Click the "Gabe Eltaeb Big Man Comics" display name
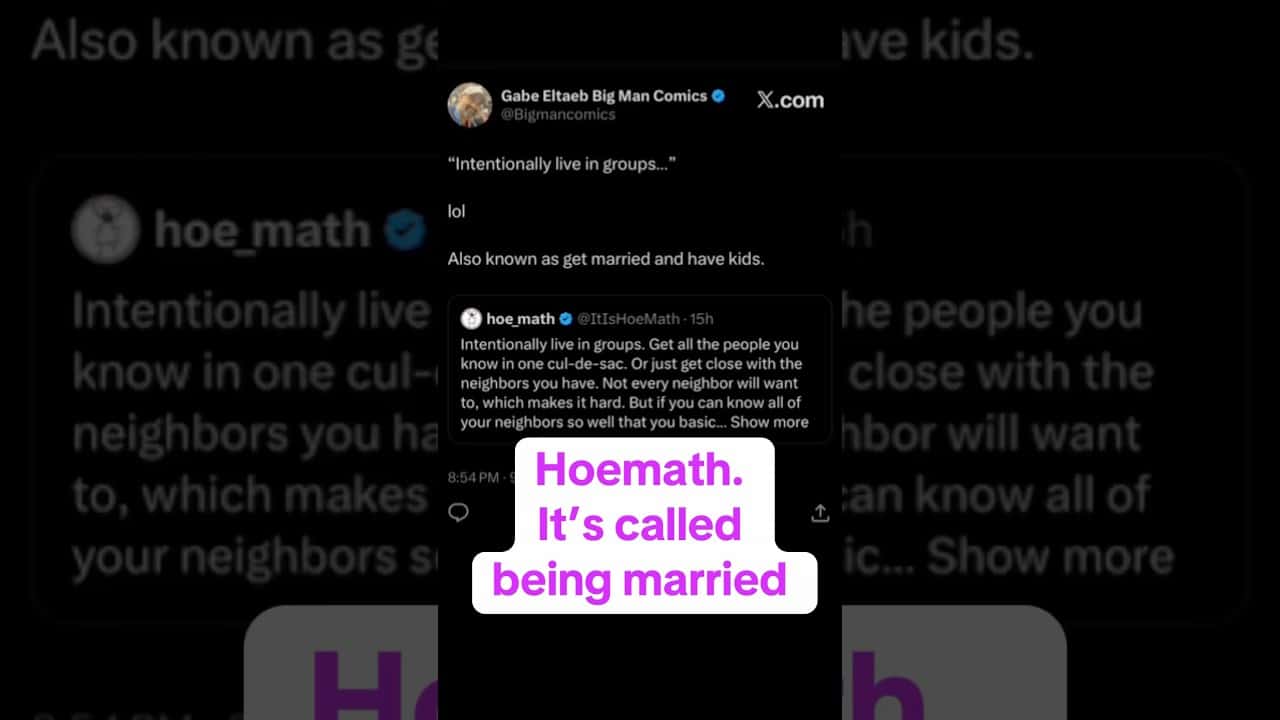Screen dimensions: 1280x720 [x=603, y=96]
